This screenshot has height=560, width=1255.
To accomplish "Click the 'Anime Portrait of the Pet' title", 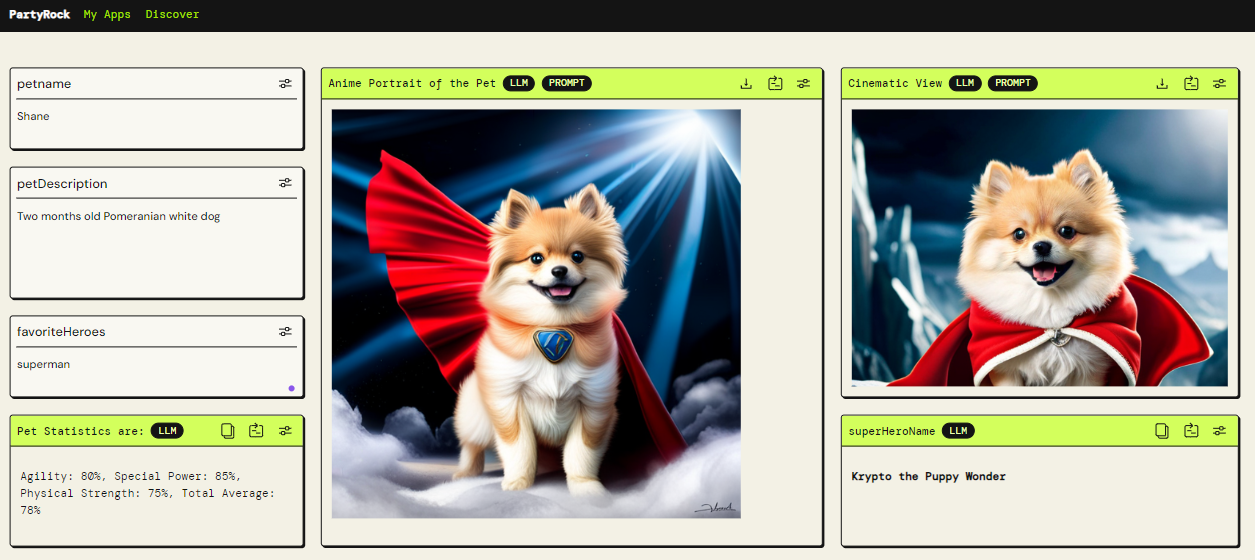I will [x=412, y=83].
